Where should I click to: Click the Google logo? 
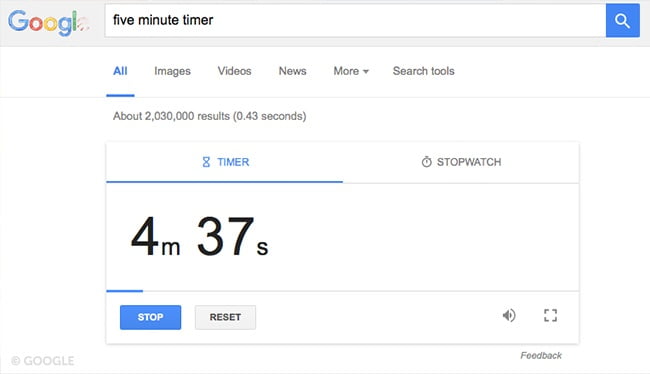[48, 22]
